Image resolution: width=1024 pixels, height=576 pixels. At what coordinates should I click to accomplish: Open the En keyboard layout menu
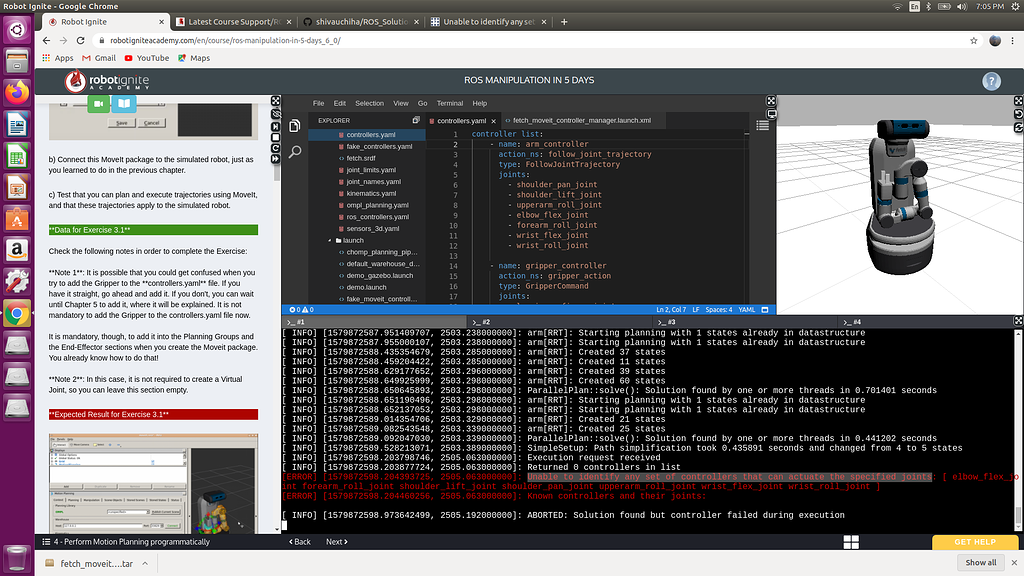coord(912,5)
